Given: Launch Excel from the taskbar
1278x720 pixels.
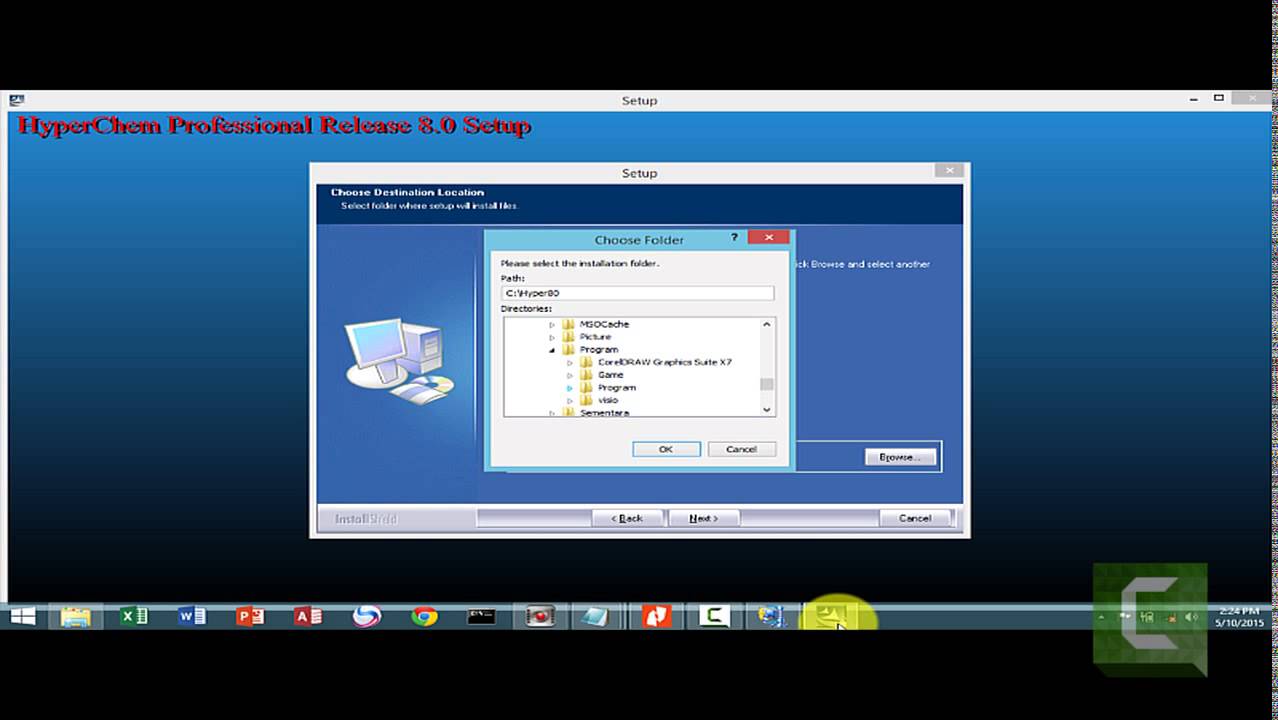Looking at the screenshot, I should (x=133, y=616).
